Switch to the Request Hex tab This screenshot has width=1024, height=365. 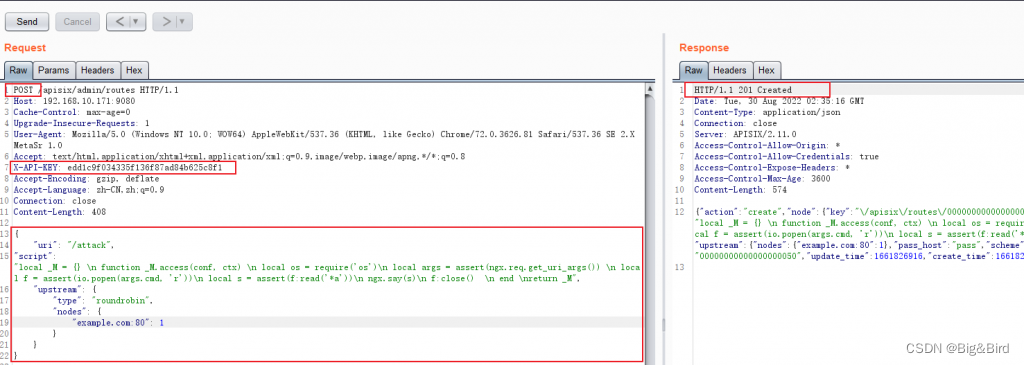[135, 70]
